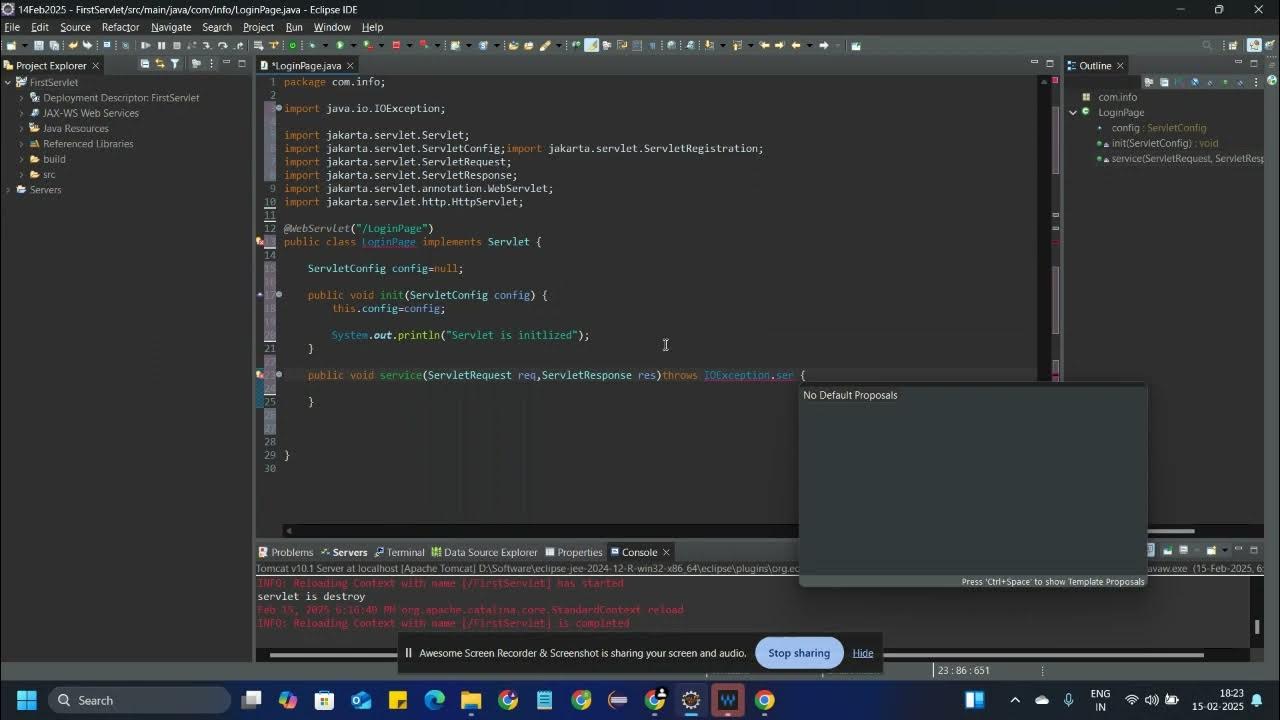Viewport: 1280px width, 720px height.
Task: Open the Project menu
Action: (x=258, y=27)
